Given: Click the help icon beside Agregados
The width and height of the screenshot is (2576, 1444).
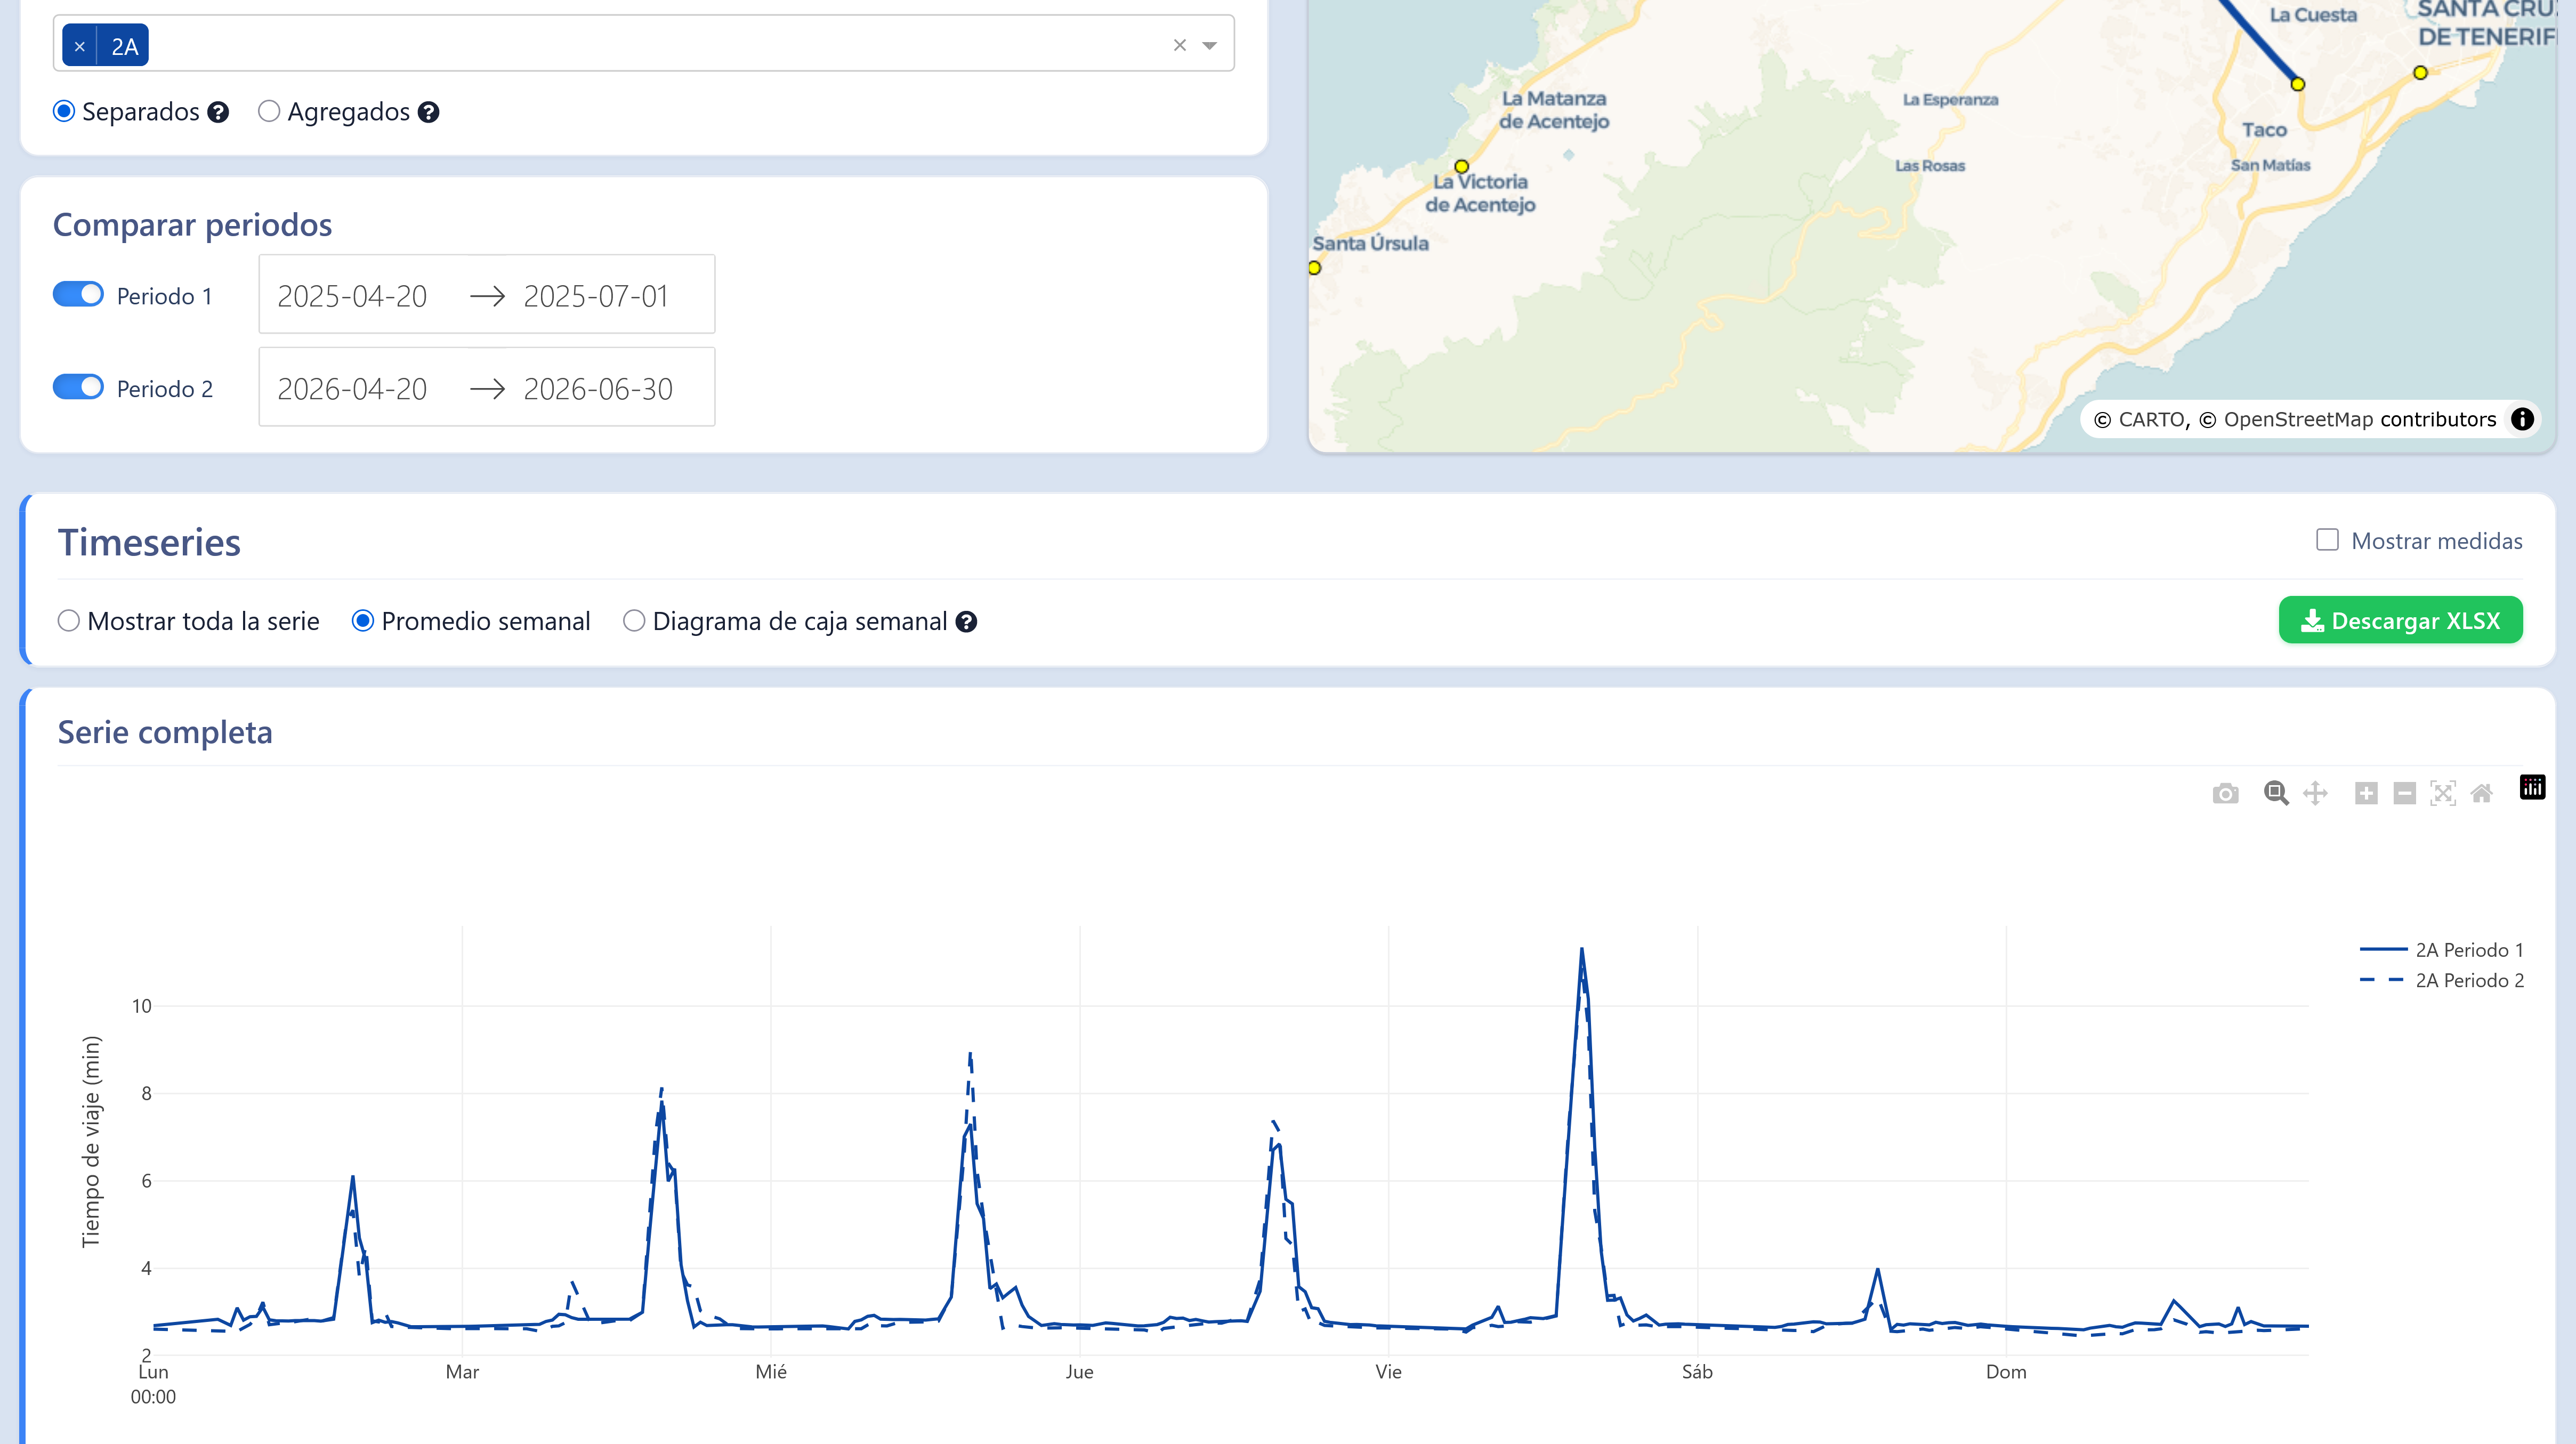Looking at the screenshot, I should 429,112.
